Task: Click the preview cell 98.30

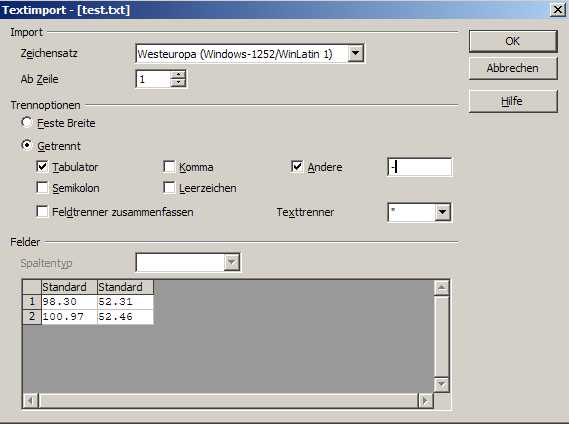Action: click(69, 302)
